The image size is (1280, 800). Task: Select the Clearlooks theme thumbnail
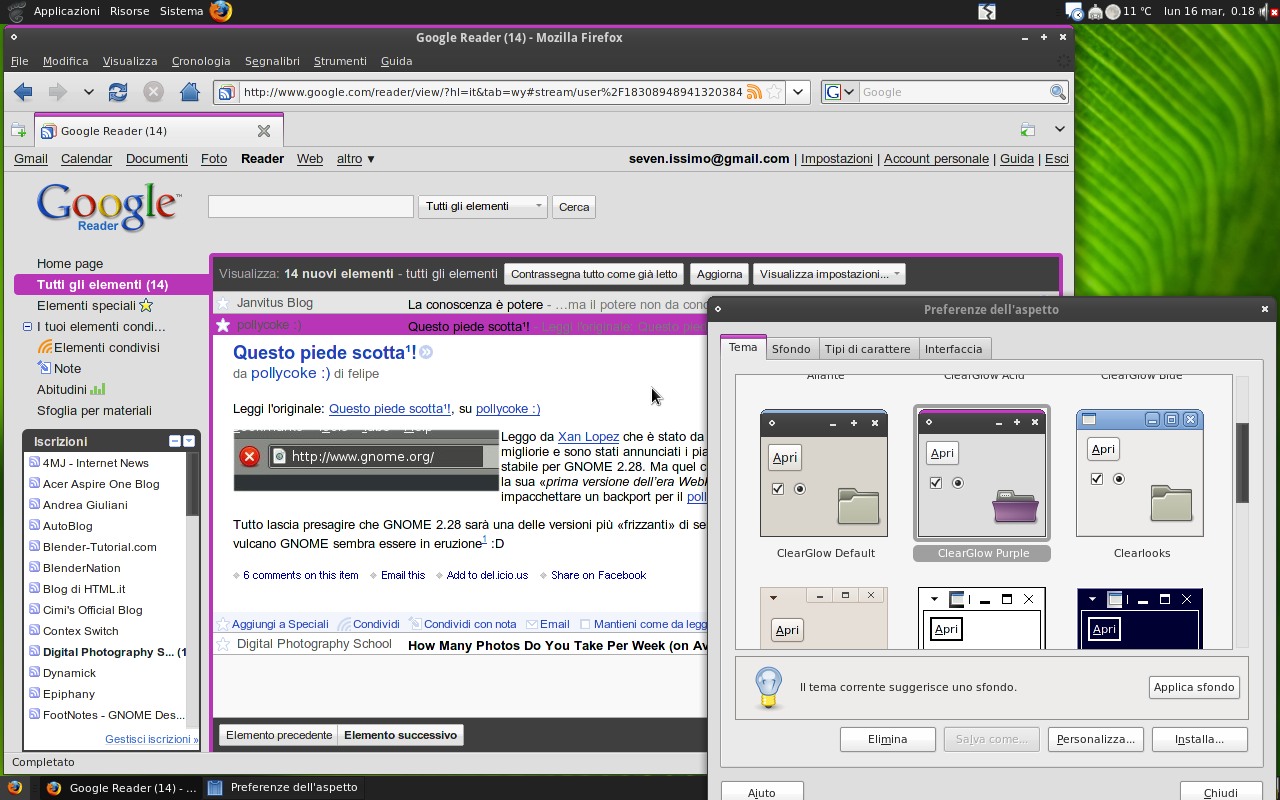tap(1140, 473)
